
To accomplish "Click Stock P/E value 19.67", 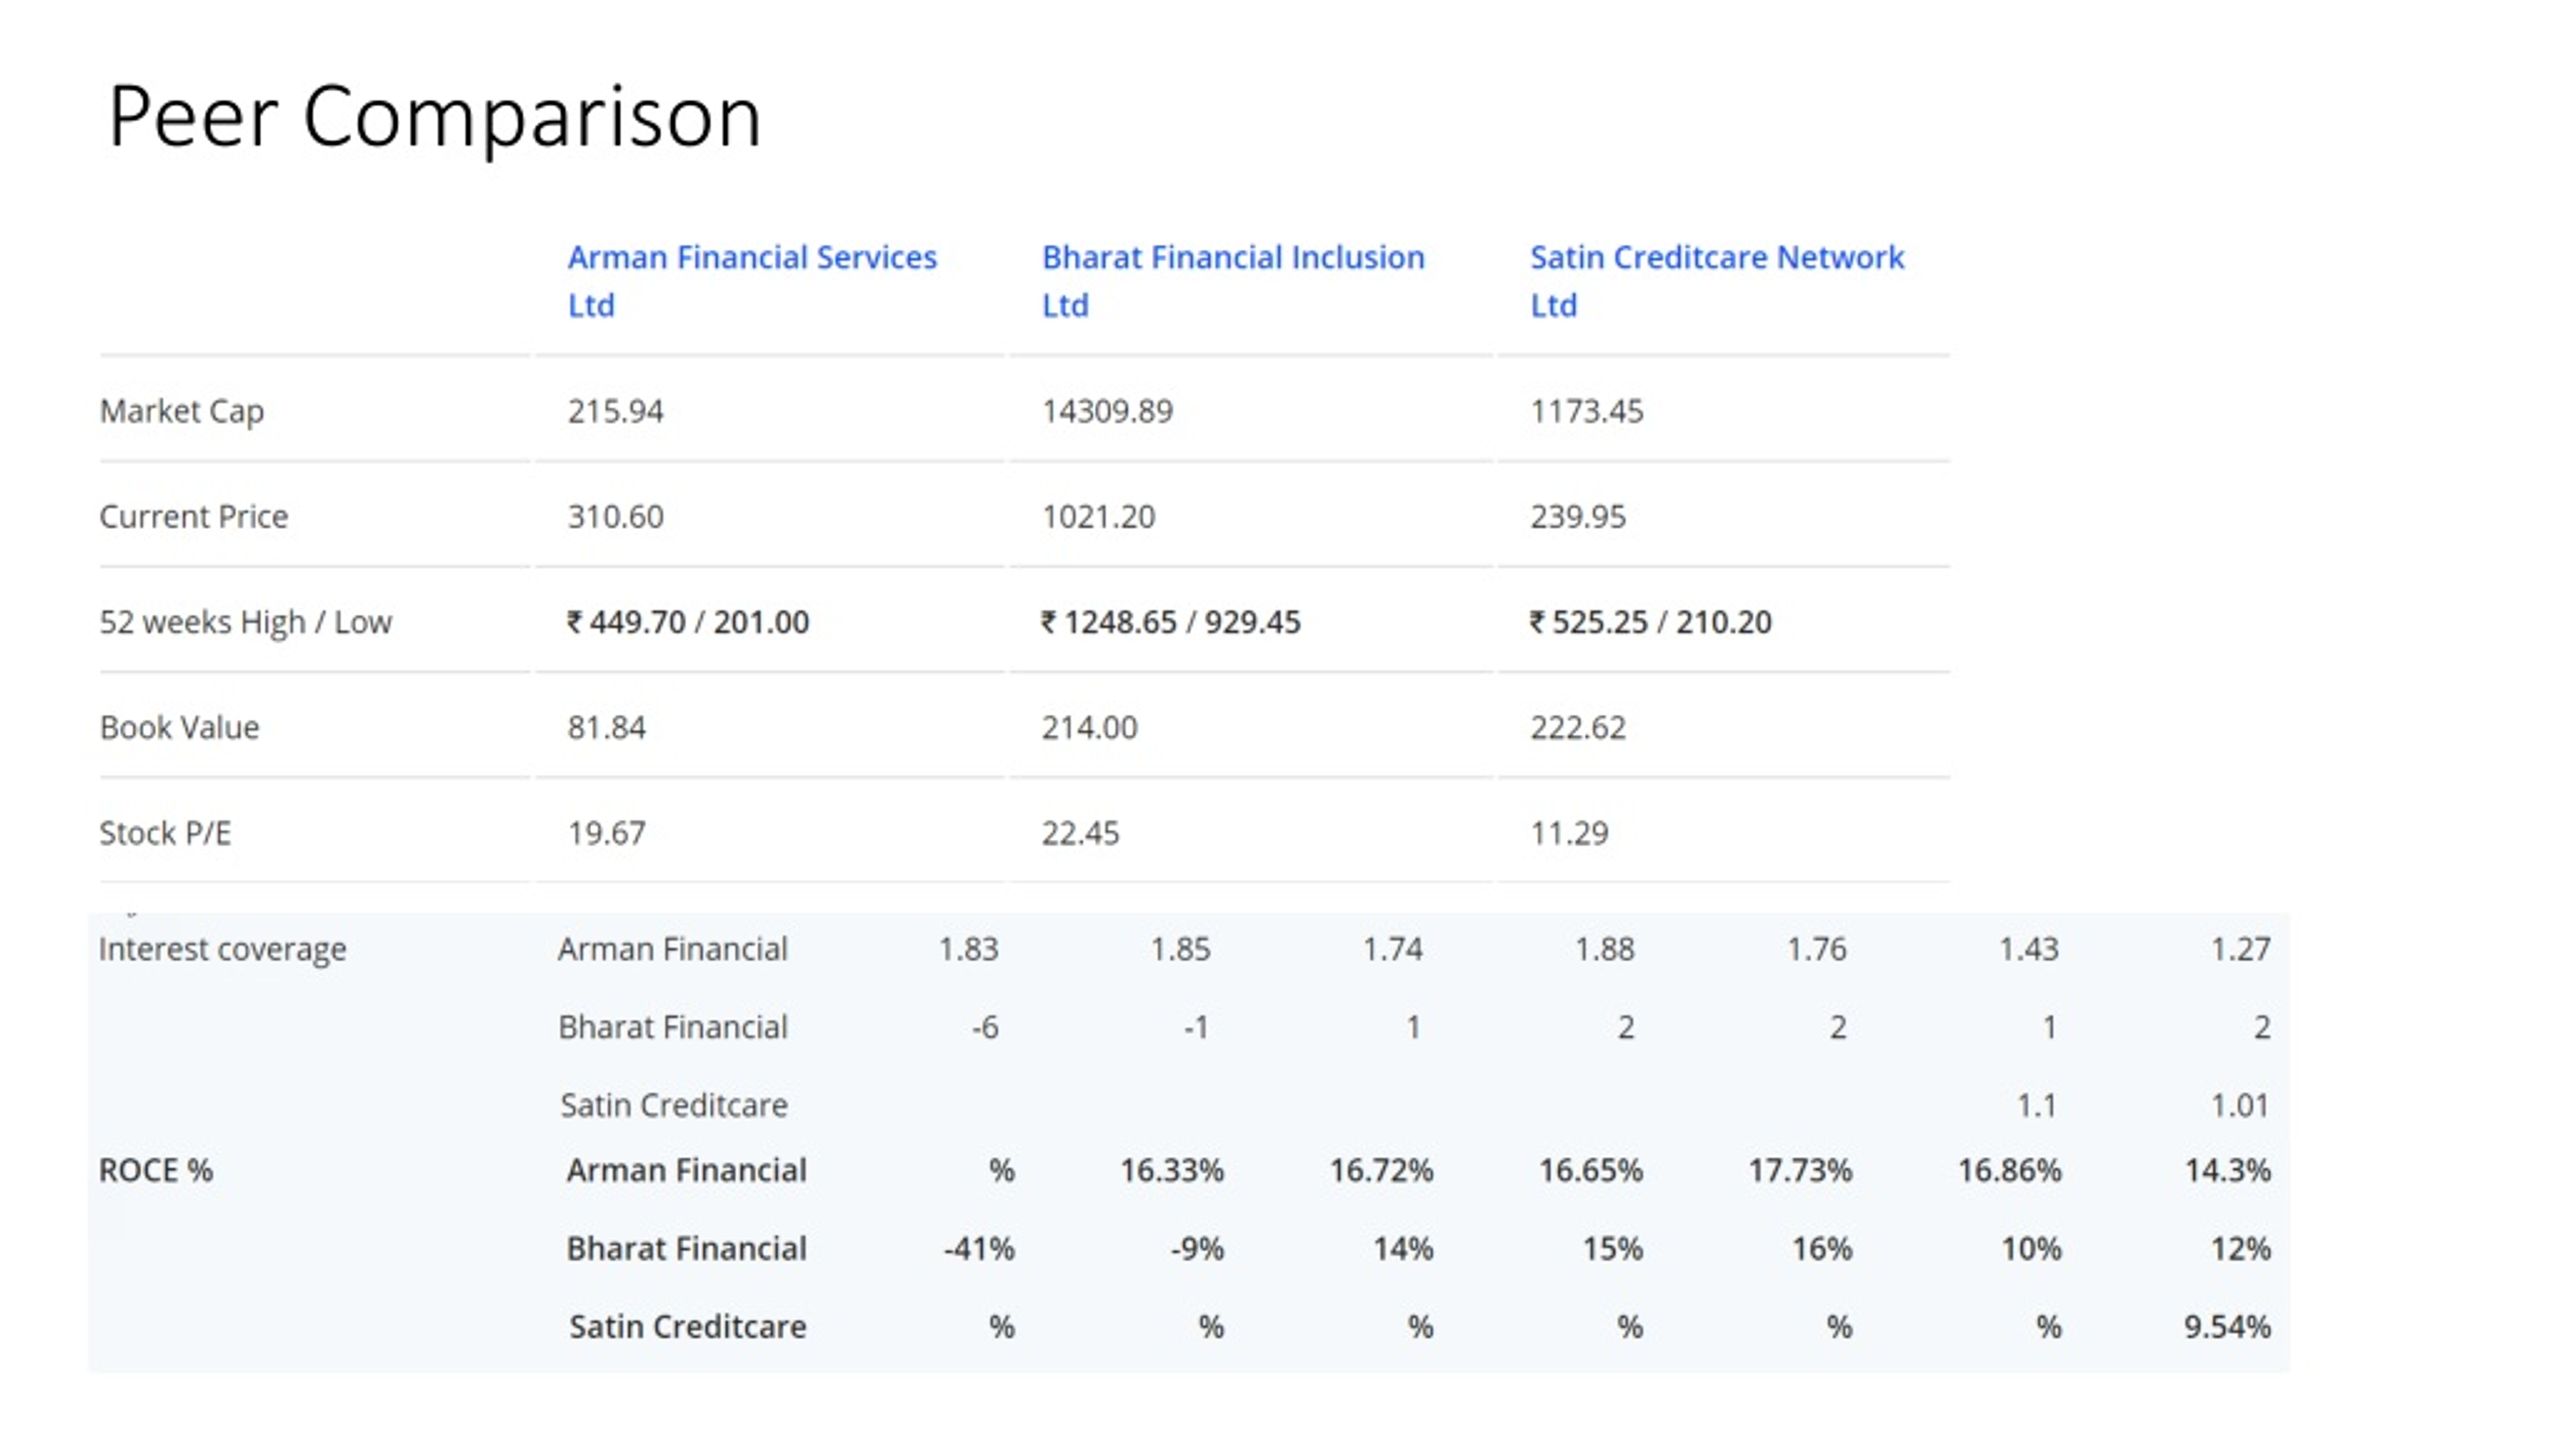I will point(606,833).
